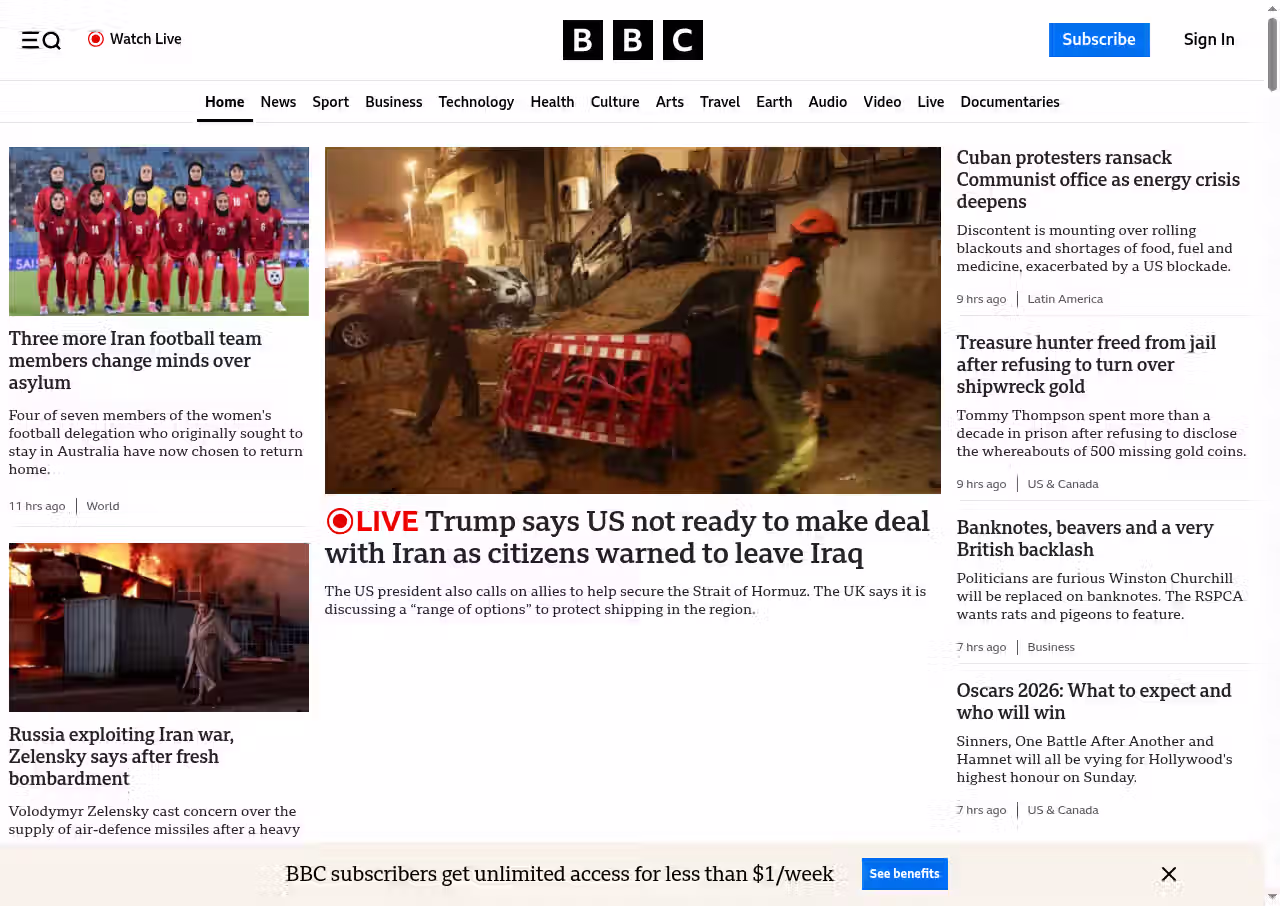The height and width of the screenshot is (906, 1280).
Task: Read Cuban protesters ransack Communist office story
Action: tap(1097, 180)
